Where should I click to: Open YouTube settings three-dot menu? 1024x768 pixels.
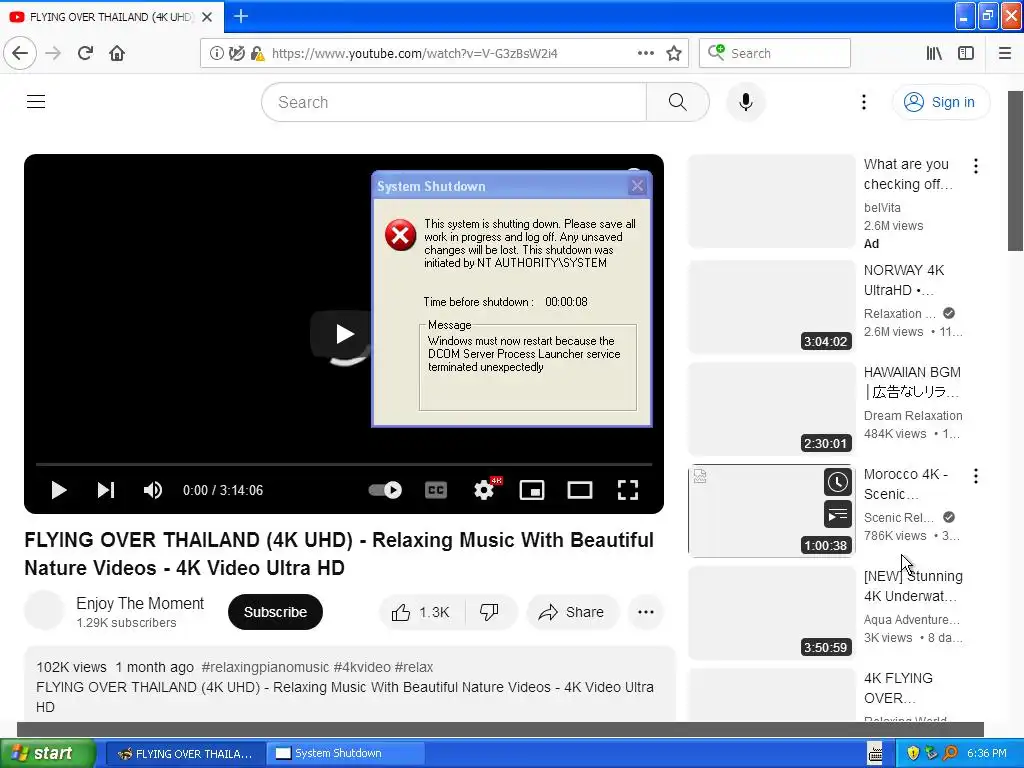863,102
